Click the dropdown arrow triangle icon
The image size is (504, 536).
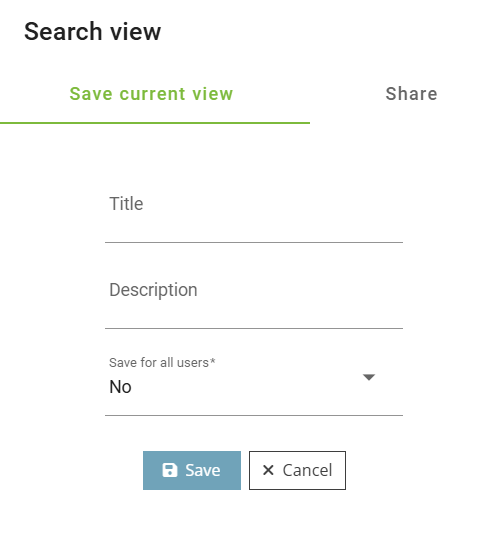369,377
